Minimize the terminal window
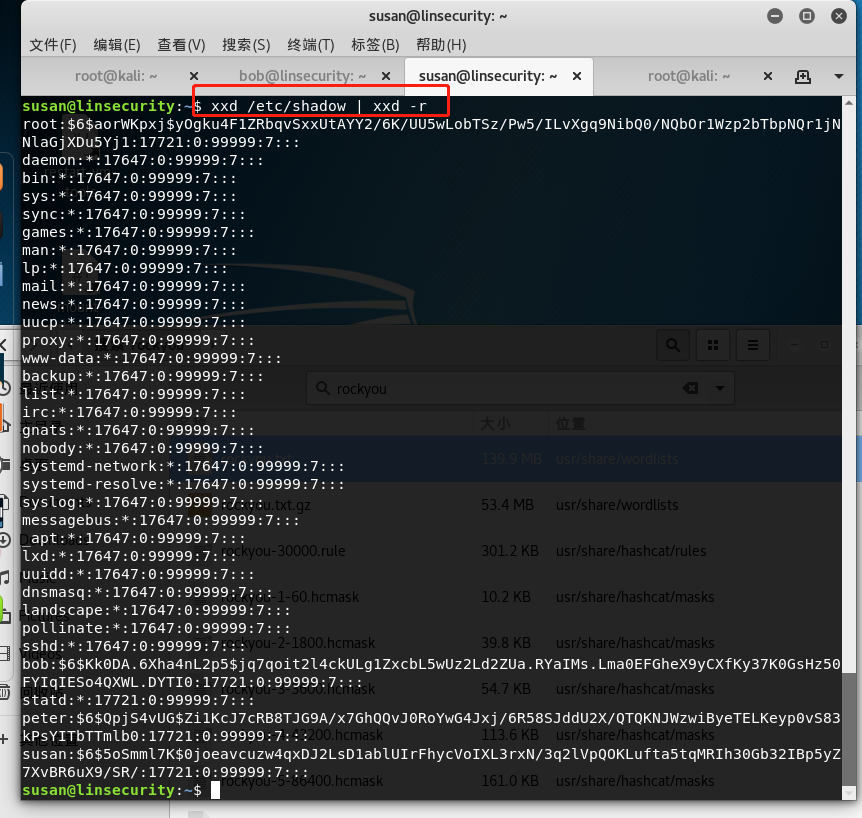Viewport: 862px width, 818px height. pos(775,16)
